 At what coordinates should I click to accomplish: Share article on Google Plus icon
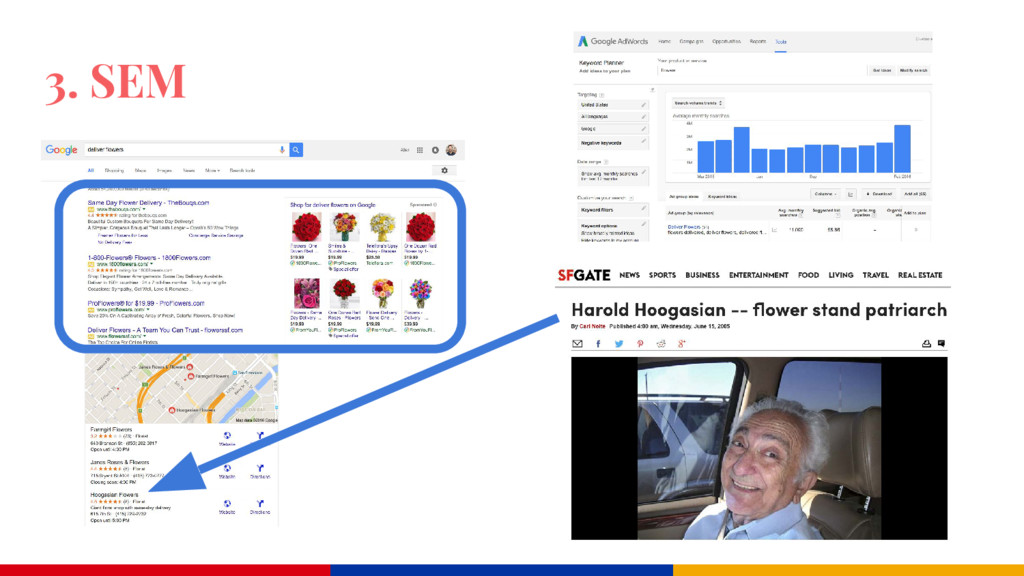pos(682,344)
